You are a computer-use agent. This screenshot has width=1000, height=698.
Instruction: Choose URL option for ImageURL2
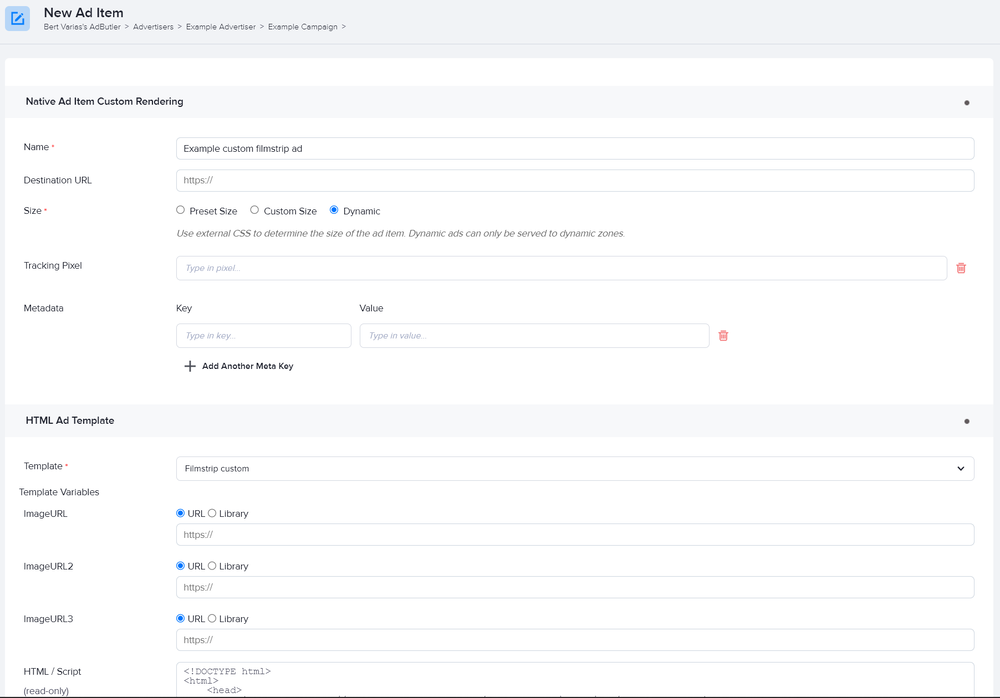click(x=180, y=566)
